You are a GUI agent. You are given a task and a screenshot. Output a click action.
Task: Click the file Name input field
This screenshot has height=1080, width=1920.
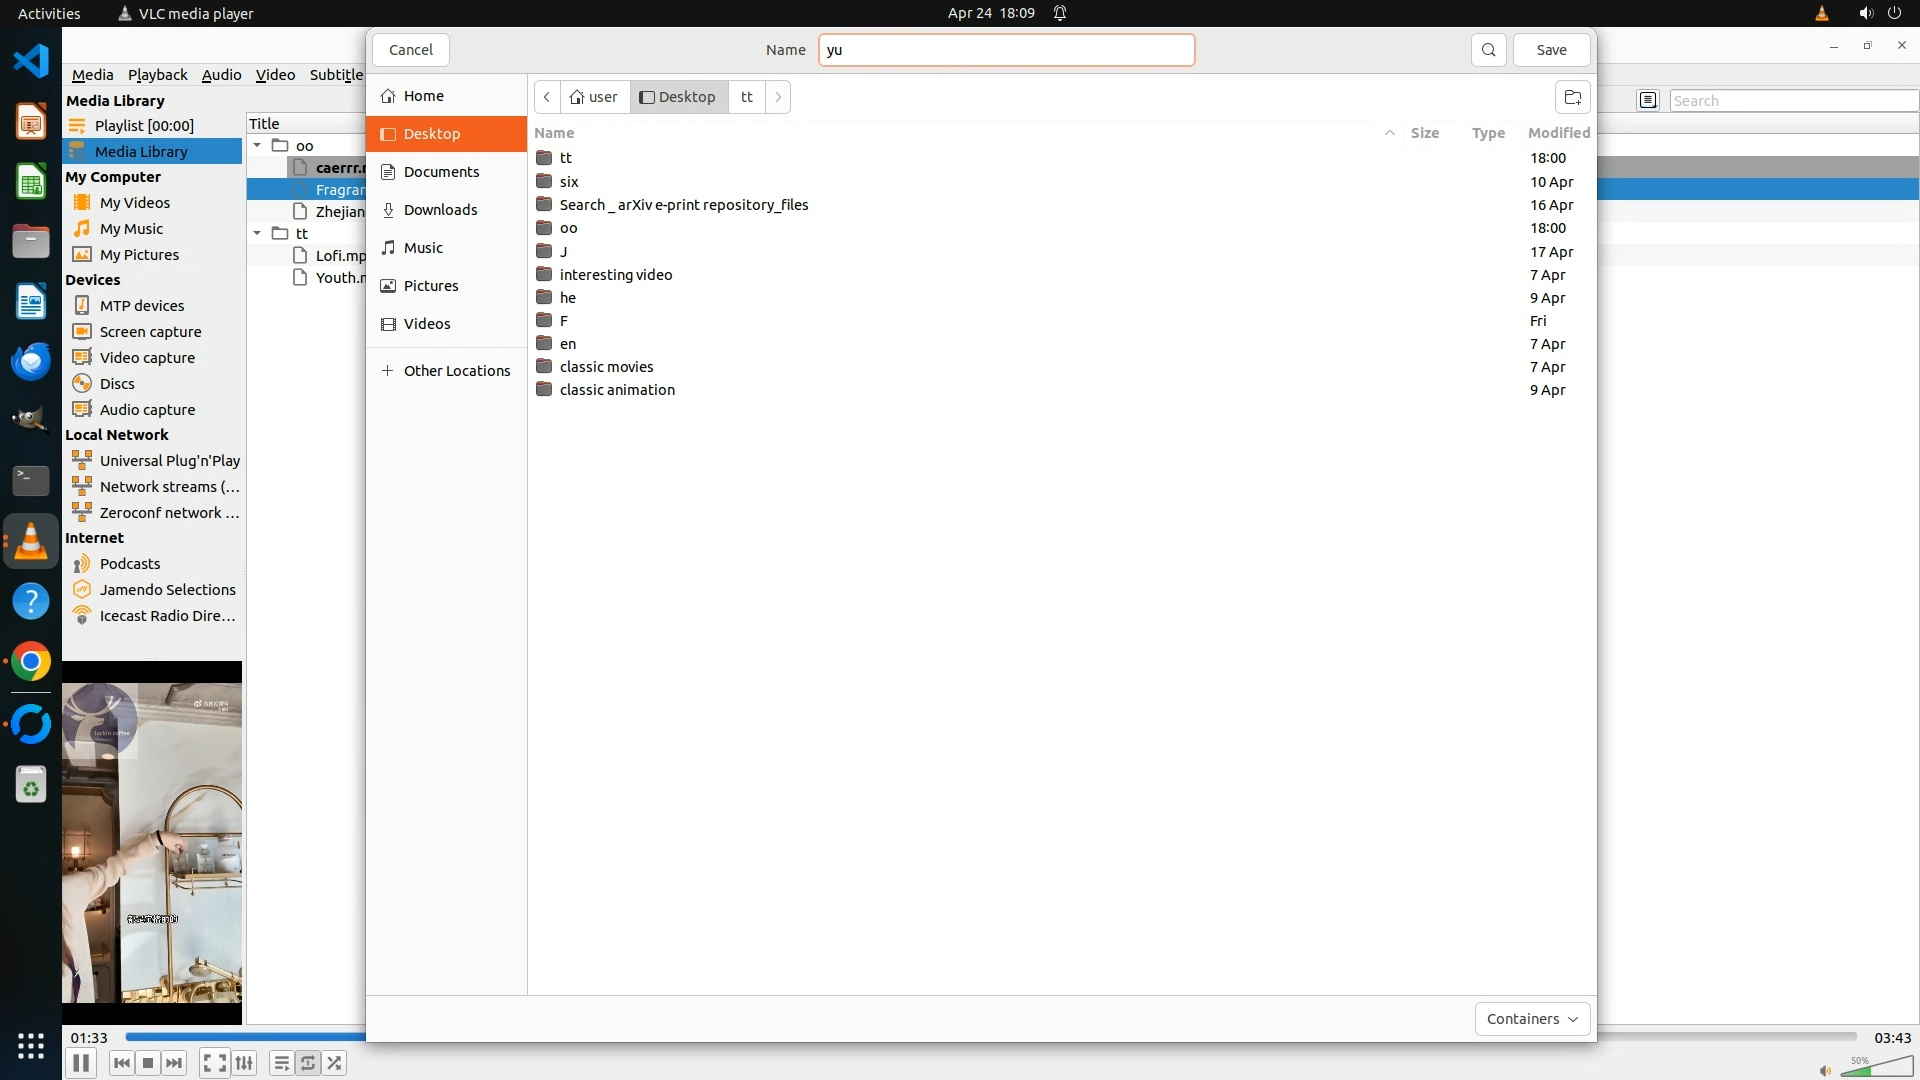(1005, 50)
